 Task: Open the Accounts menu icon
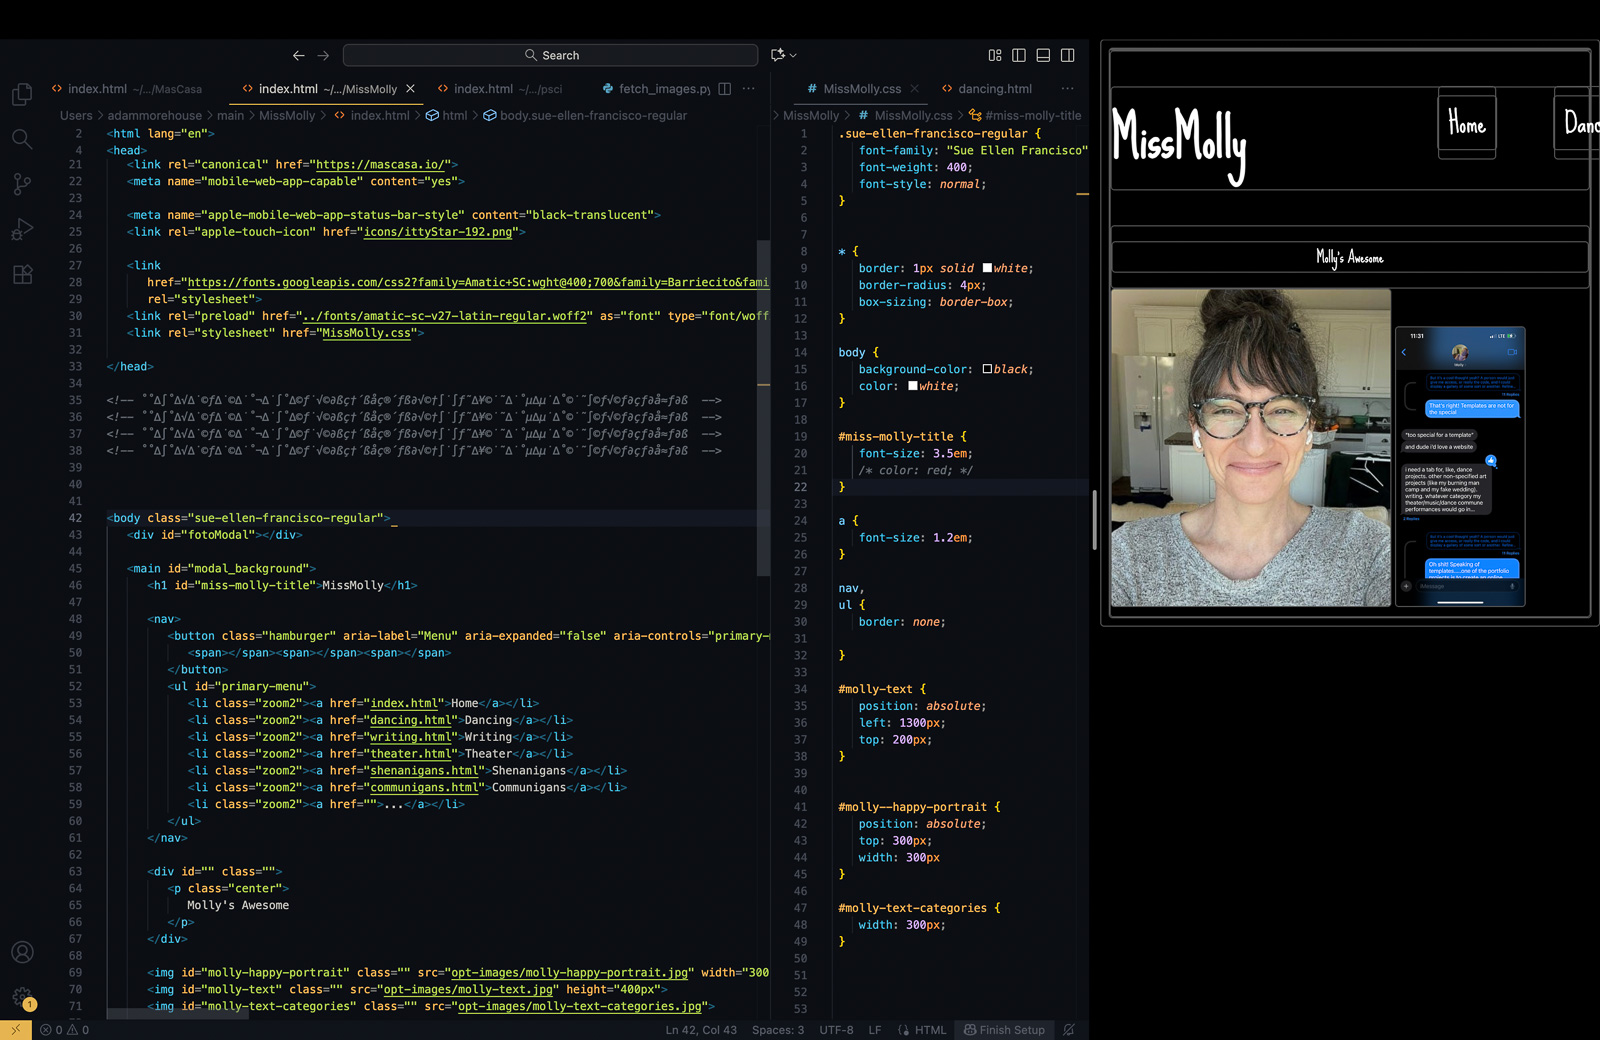tap(22, 952)
